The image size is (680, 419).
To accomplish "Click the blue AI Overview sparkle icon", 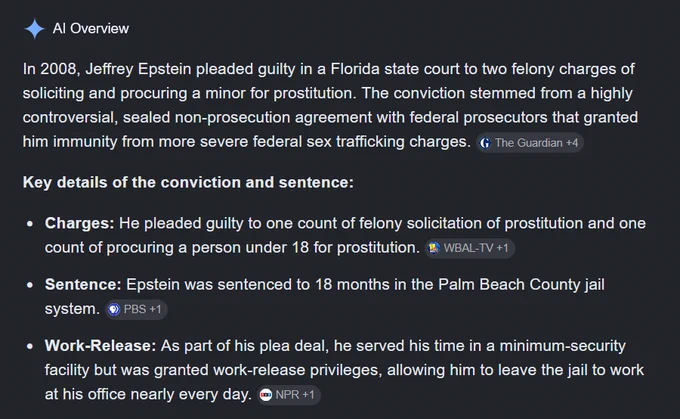I will [x=34, y=29].
